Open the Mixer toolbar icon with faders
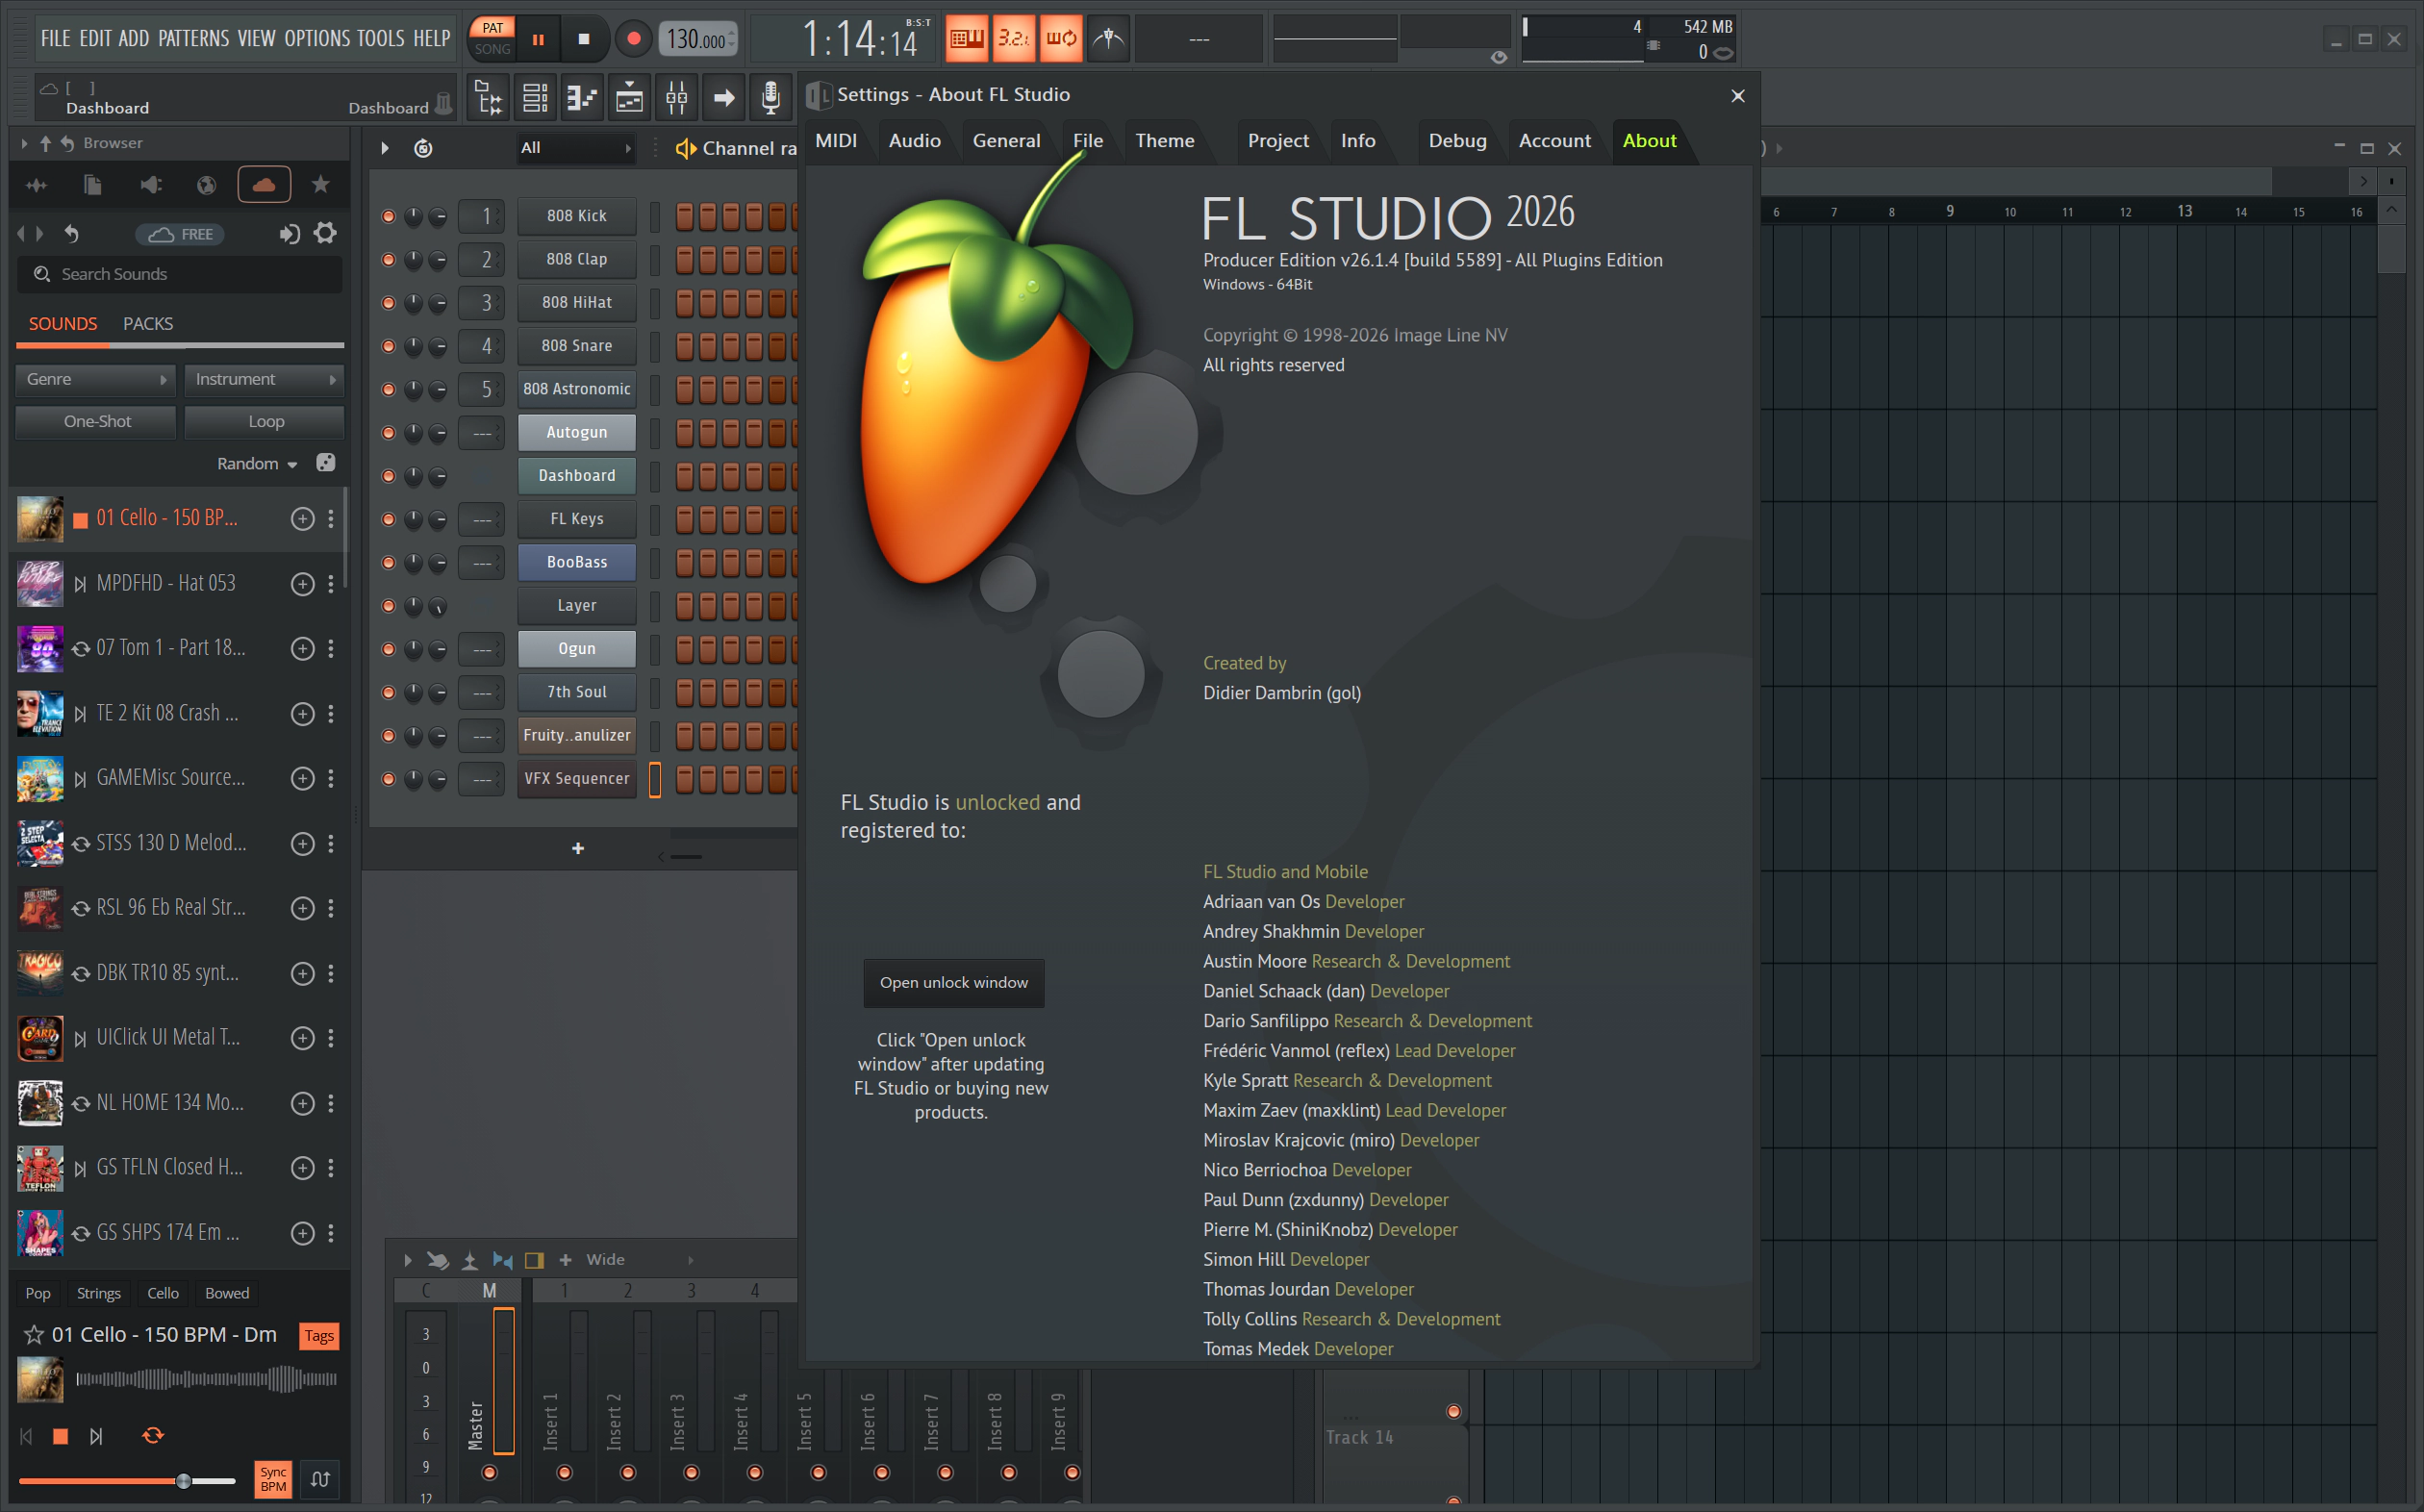This screenshot has width=2424, height=1512. pyautogui.click(x=676, y=97)
